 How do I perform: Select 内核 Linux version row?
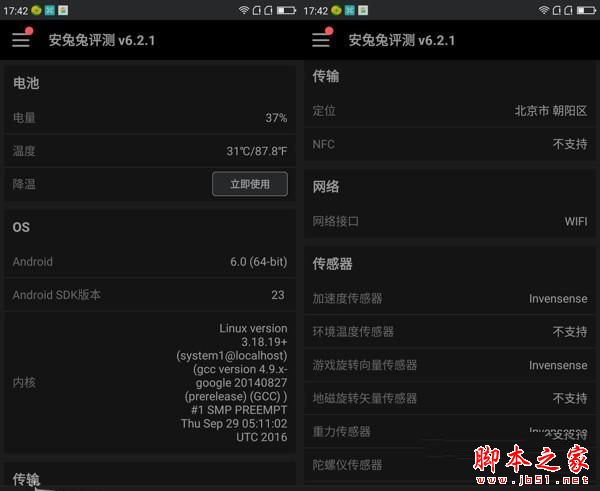[150, 382]
